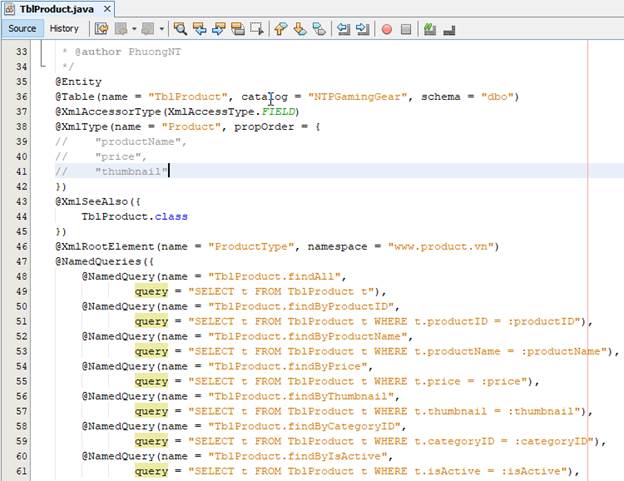Click line number 41 in the gutter

[21, 171]
